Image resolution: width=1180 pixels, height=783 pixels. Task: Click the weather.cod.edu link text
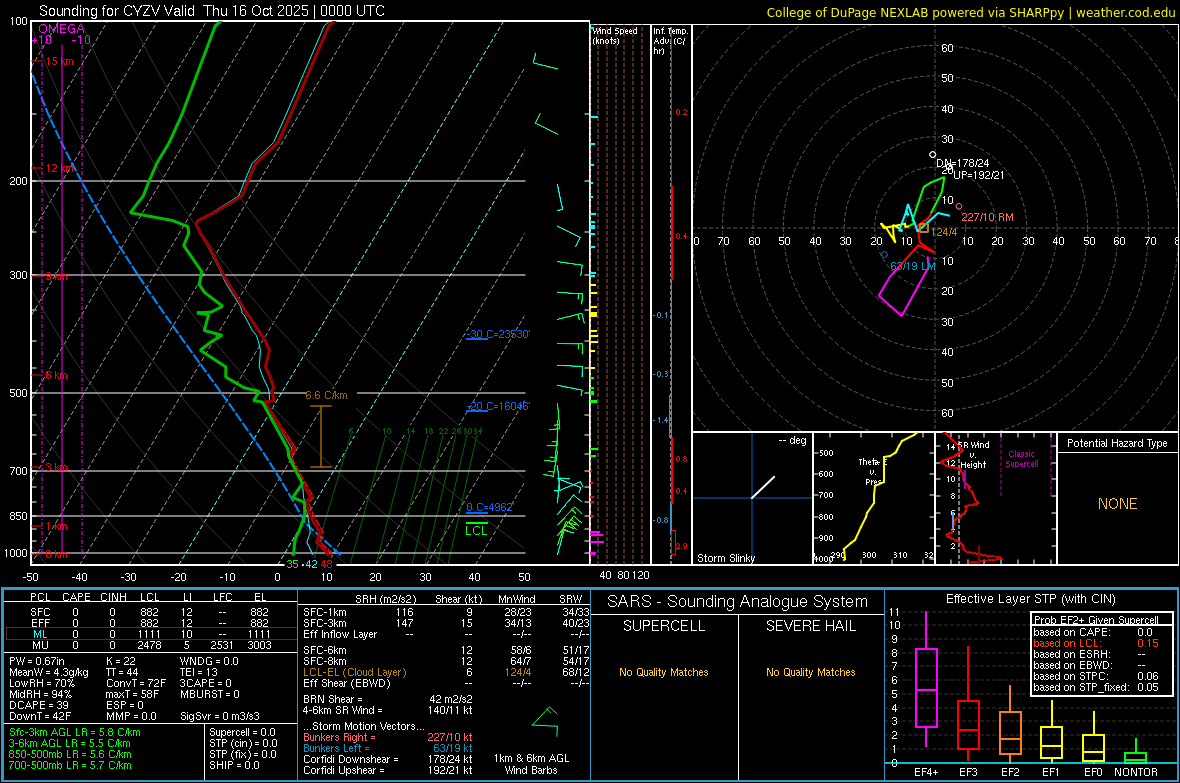click(x=1125, y=12)
